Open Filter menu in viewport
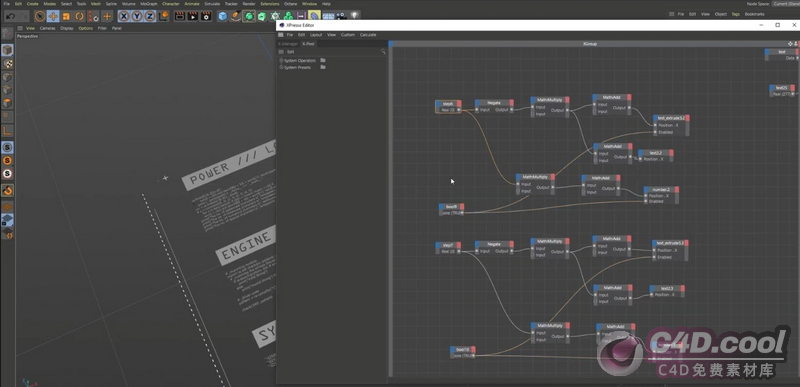This screenshot has height=387, width=800. [103, 28]
